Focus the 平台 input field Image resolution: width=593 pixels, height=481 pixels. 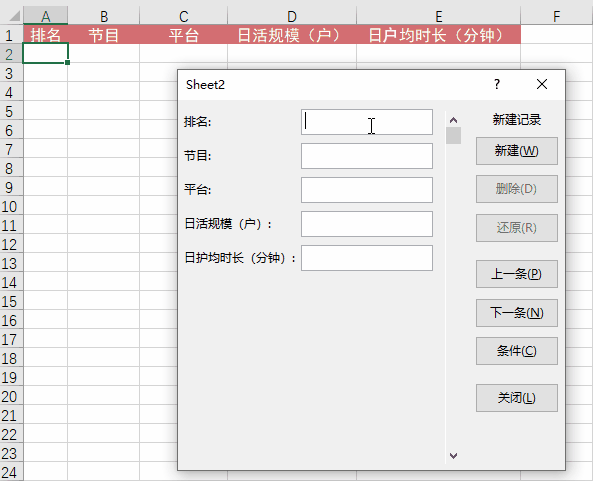pyautogui.click(x=367, y=190)
